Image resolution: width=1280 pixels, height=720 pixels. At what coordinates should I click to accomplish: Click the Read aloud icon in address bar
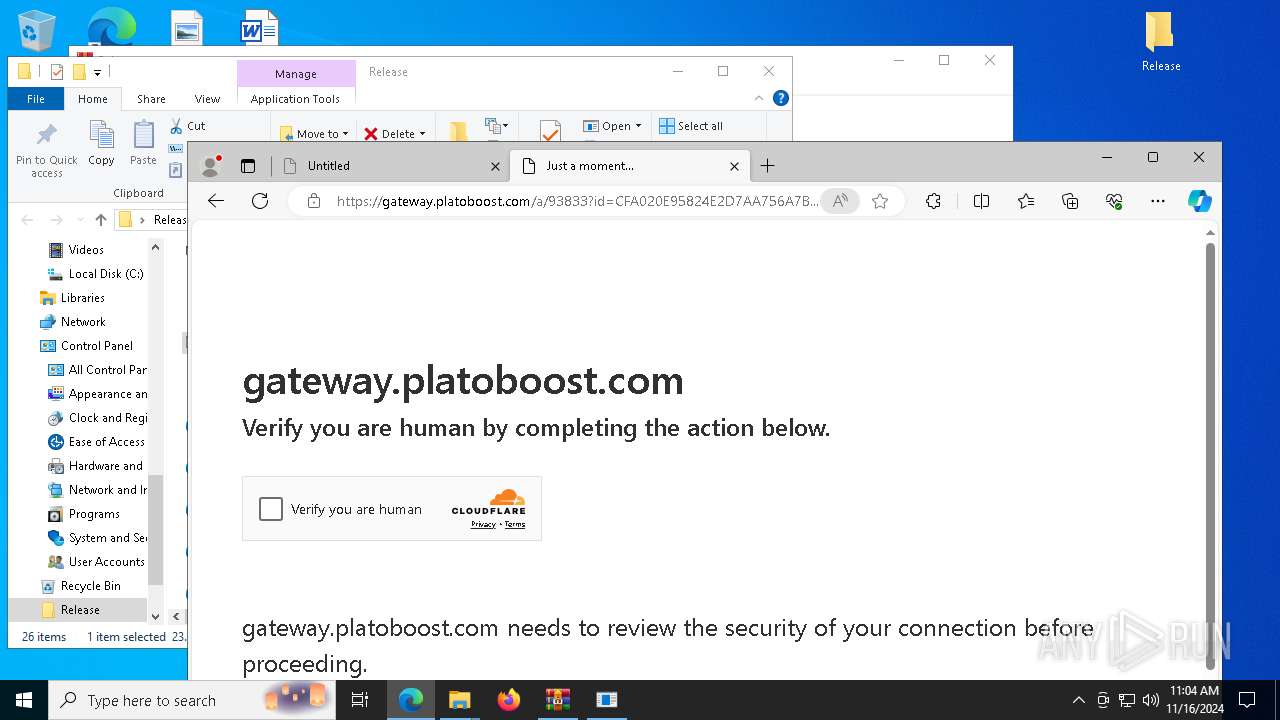coord(840,201)
